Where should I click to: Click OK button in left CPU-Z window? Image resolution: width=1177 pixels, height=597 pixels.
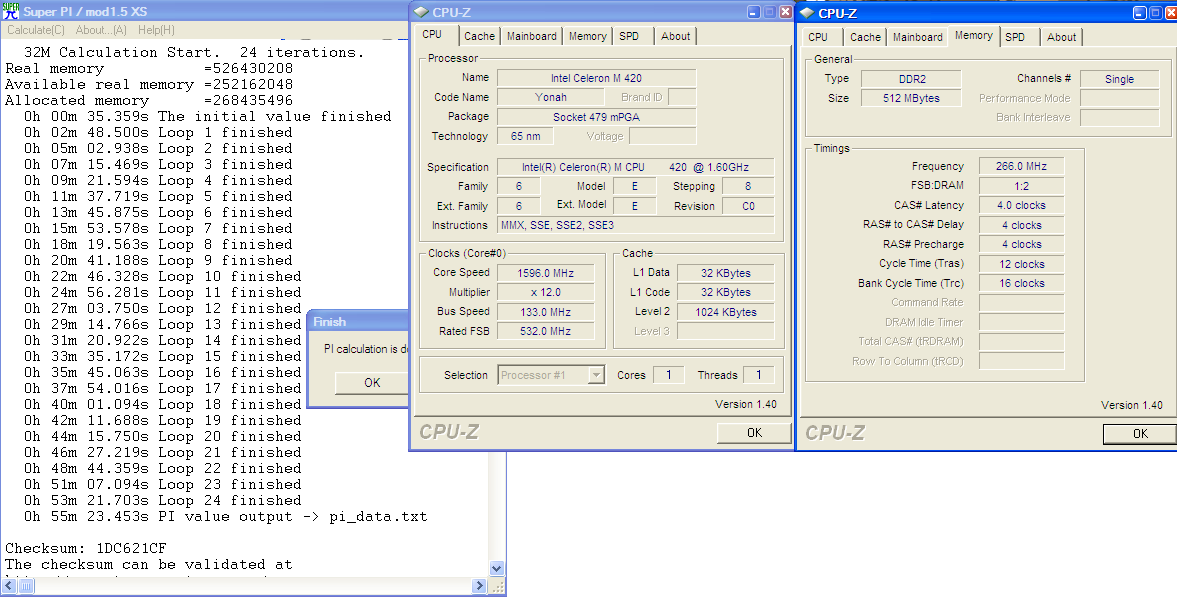click(x=754, y=433)
